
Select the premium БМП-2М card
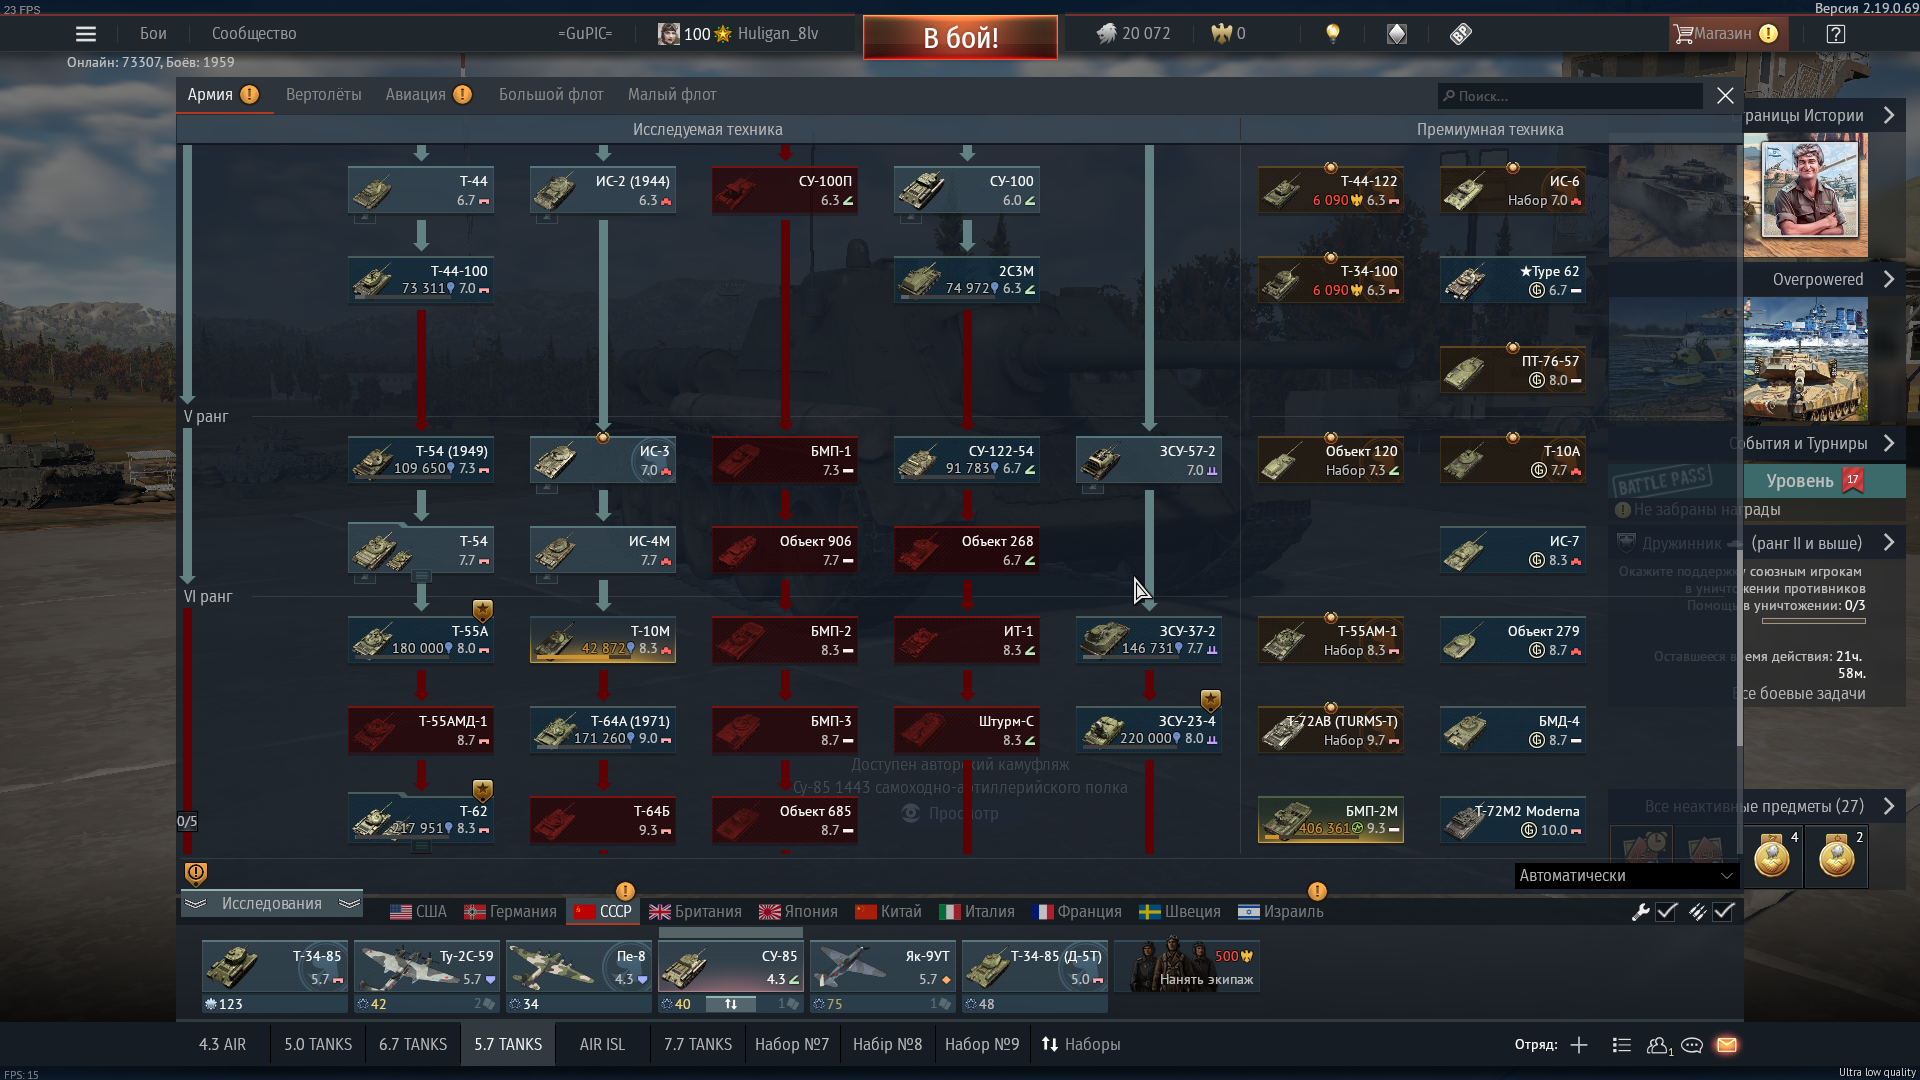tap(1331, 820)
